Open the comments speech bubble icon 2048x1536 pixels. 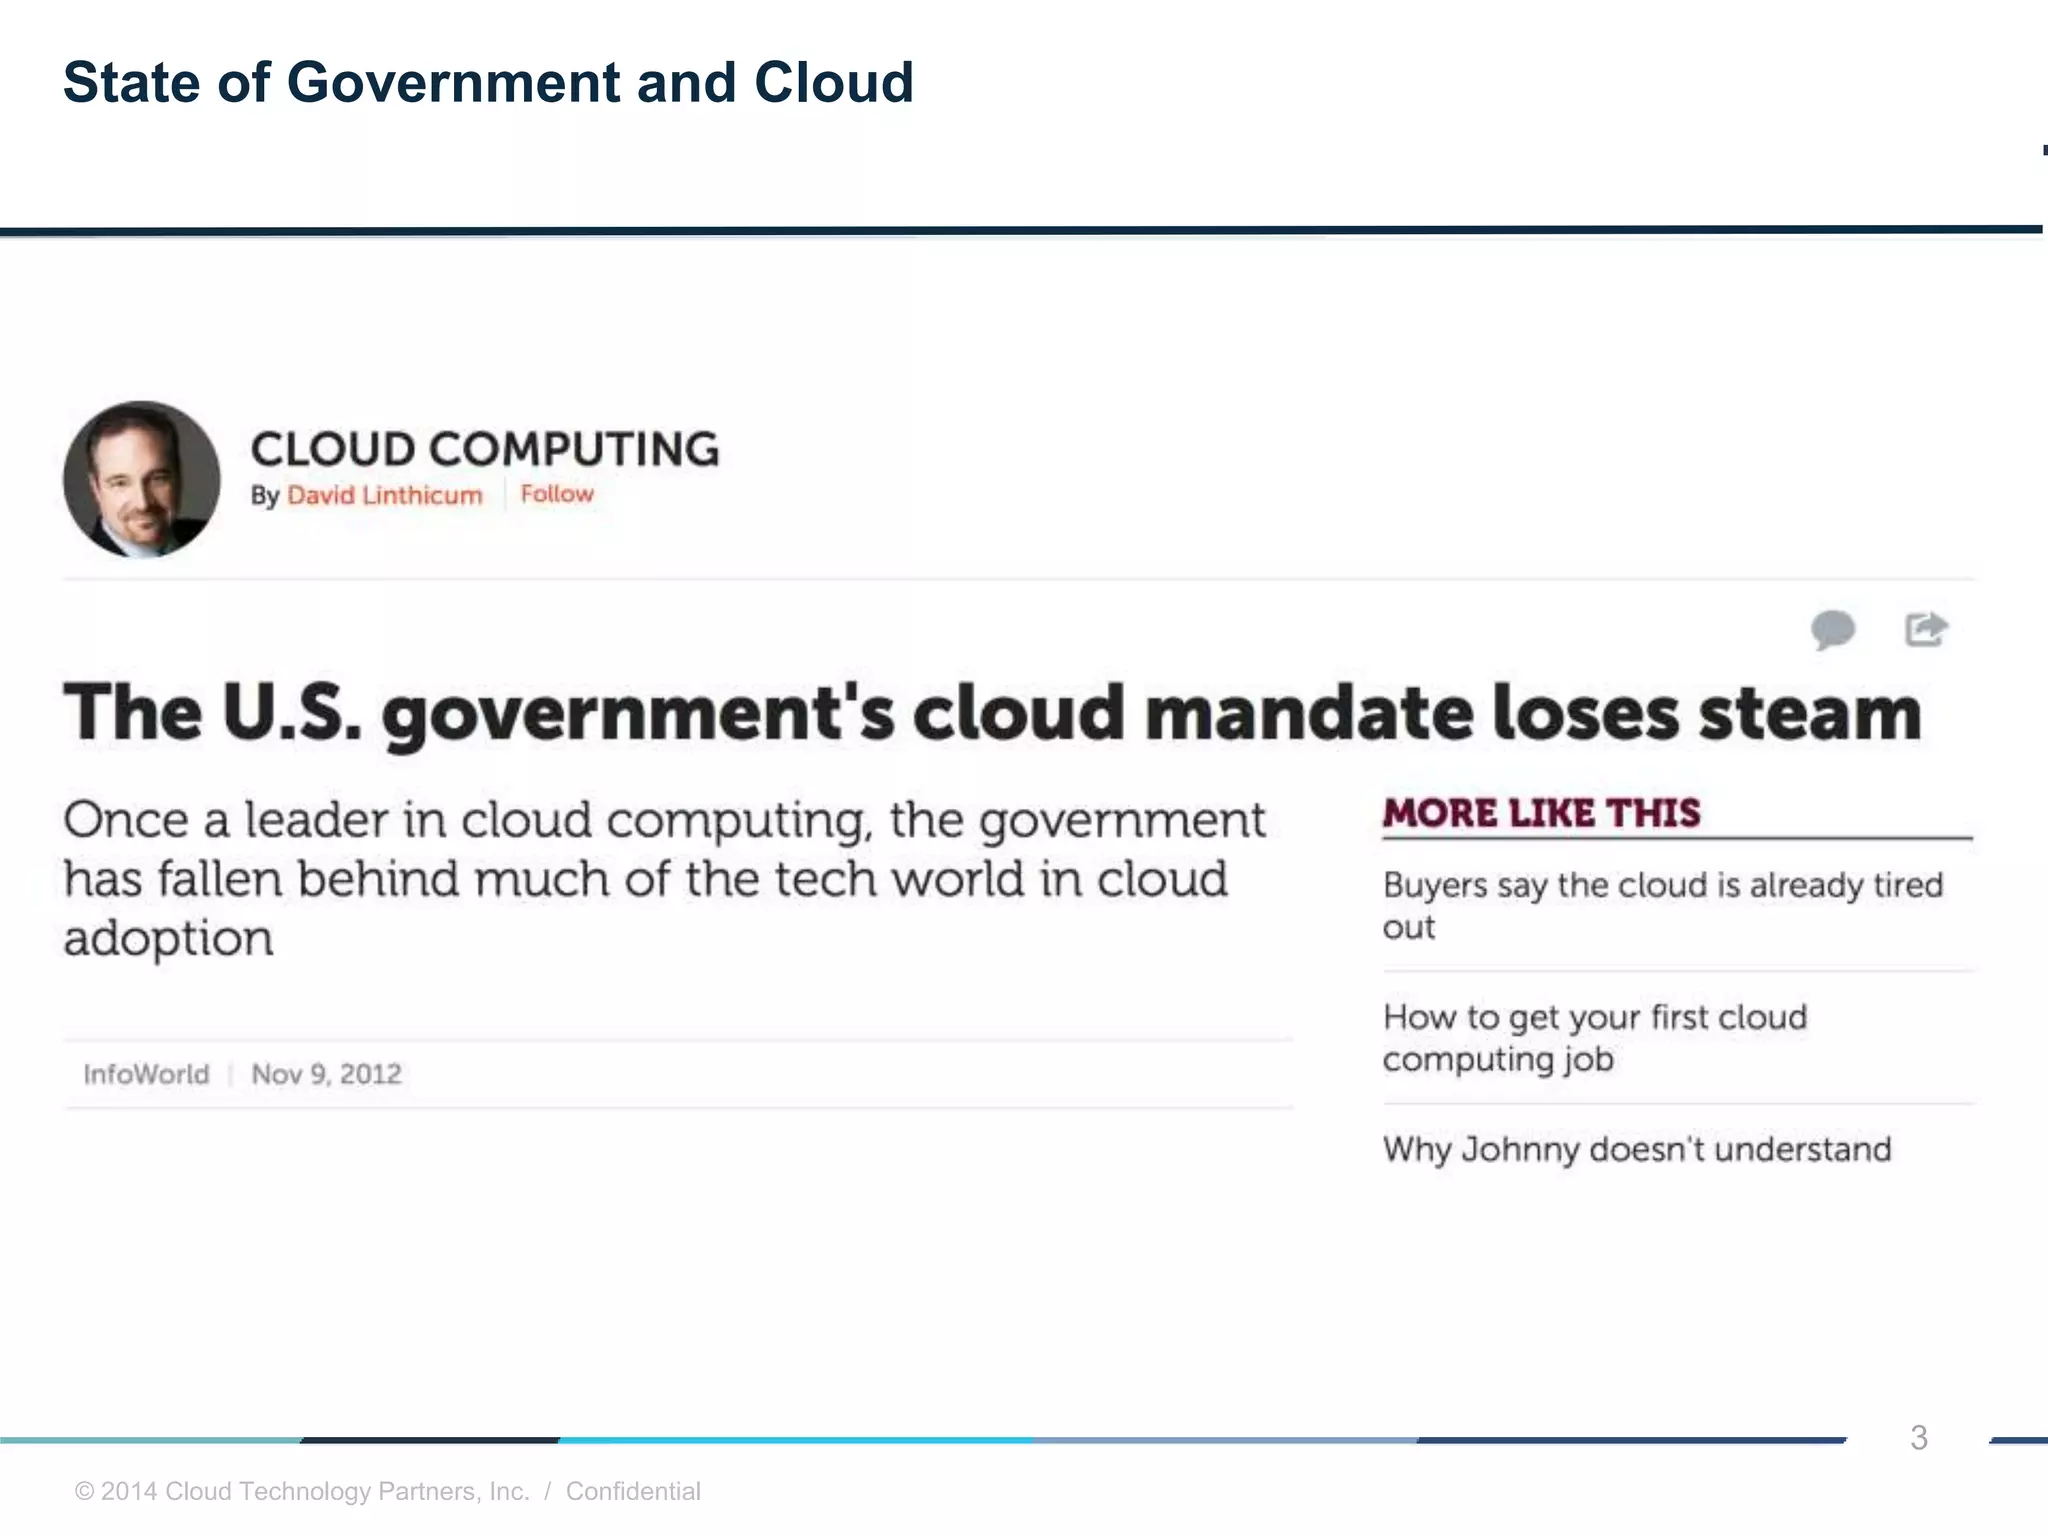(1833, 630)
